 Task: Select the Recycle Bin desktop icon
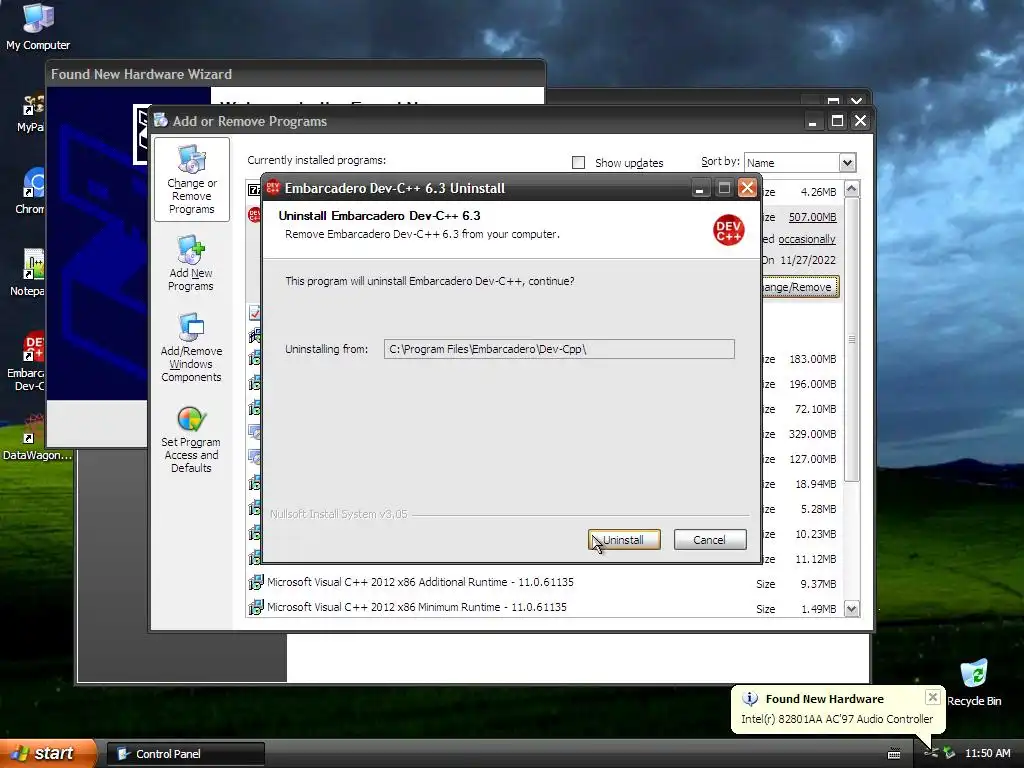[x=974, y=683]
